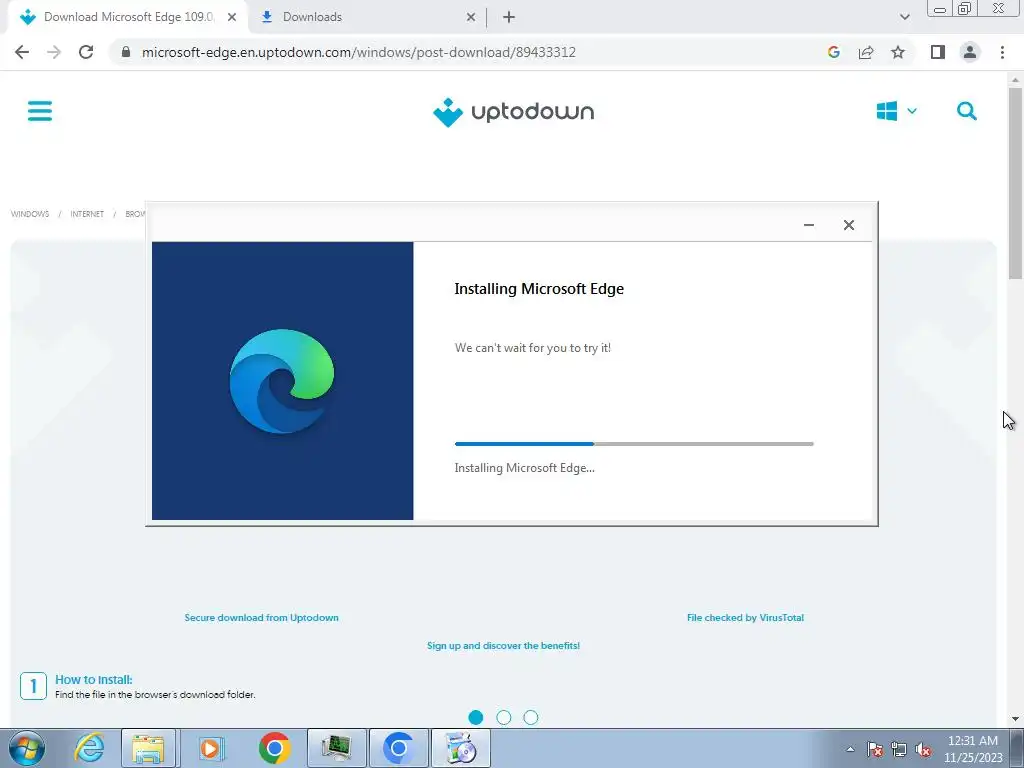This screenshot has width=1024, height=768.
Task: Click the scrollbar down arrow
Action: click(1015, 718)
